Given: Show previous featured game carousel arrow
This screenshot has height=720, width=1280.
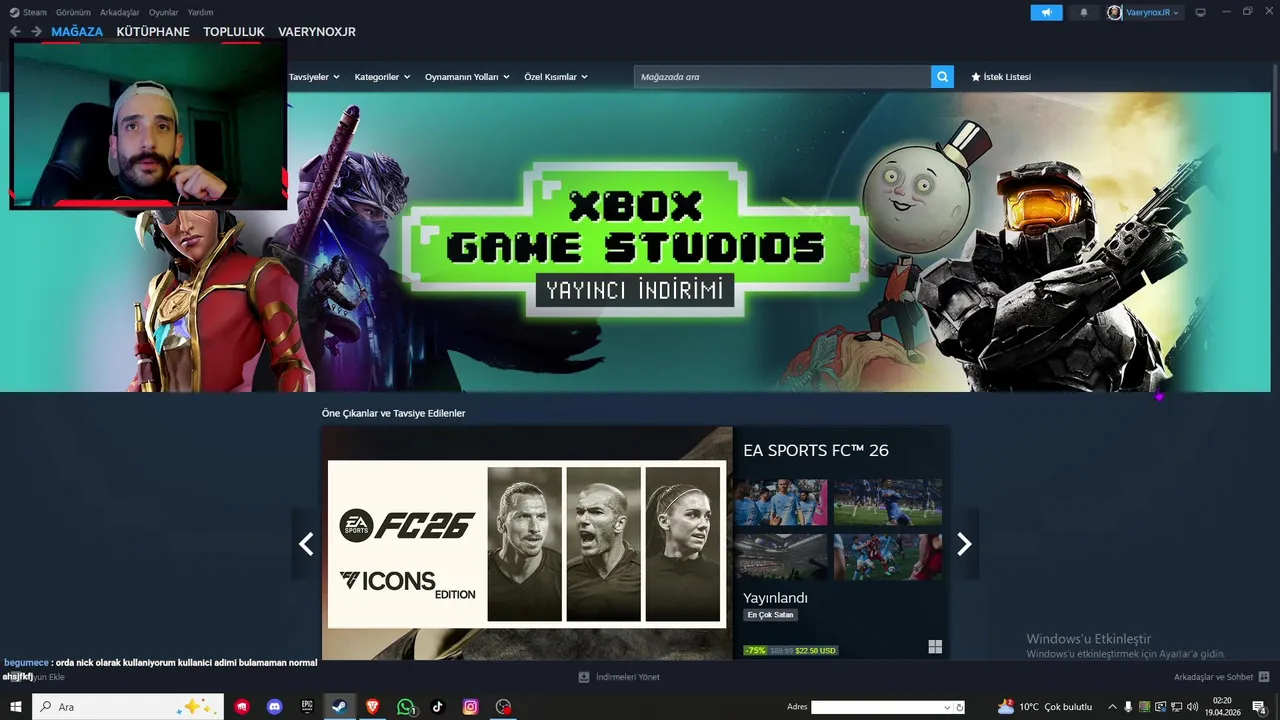Looking at the screenshot, I should pos(306,544).
